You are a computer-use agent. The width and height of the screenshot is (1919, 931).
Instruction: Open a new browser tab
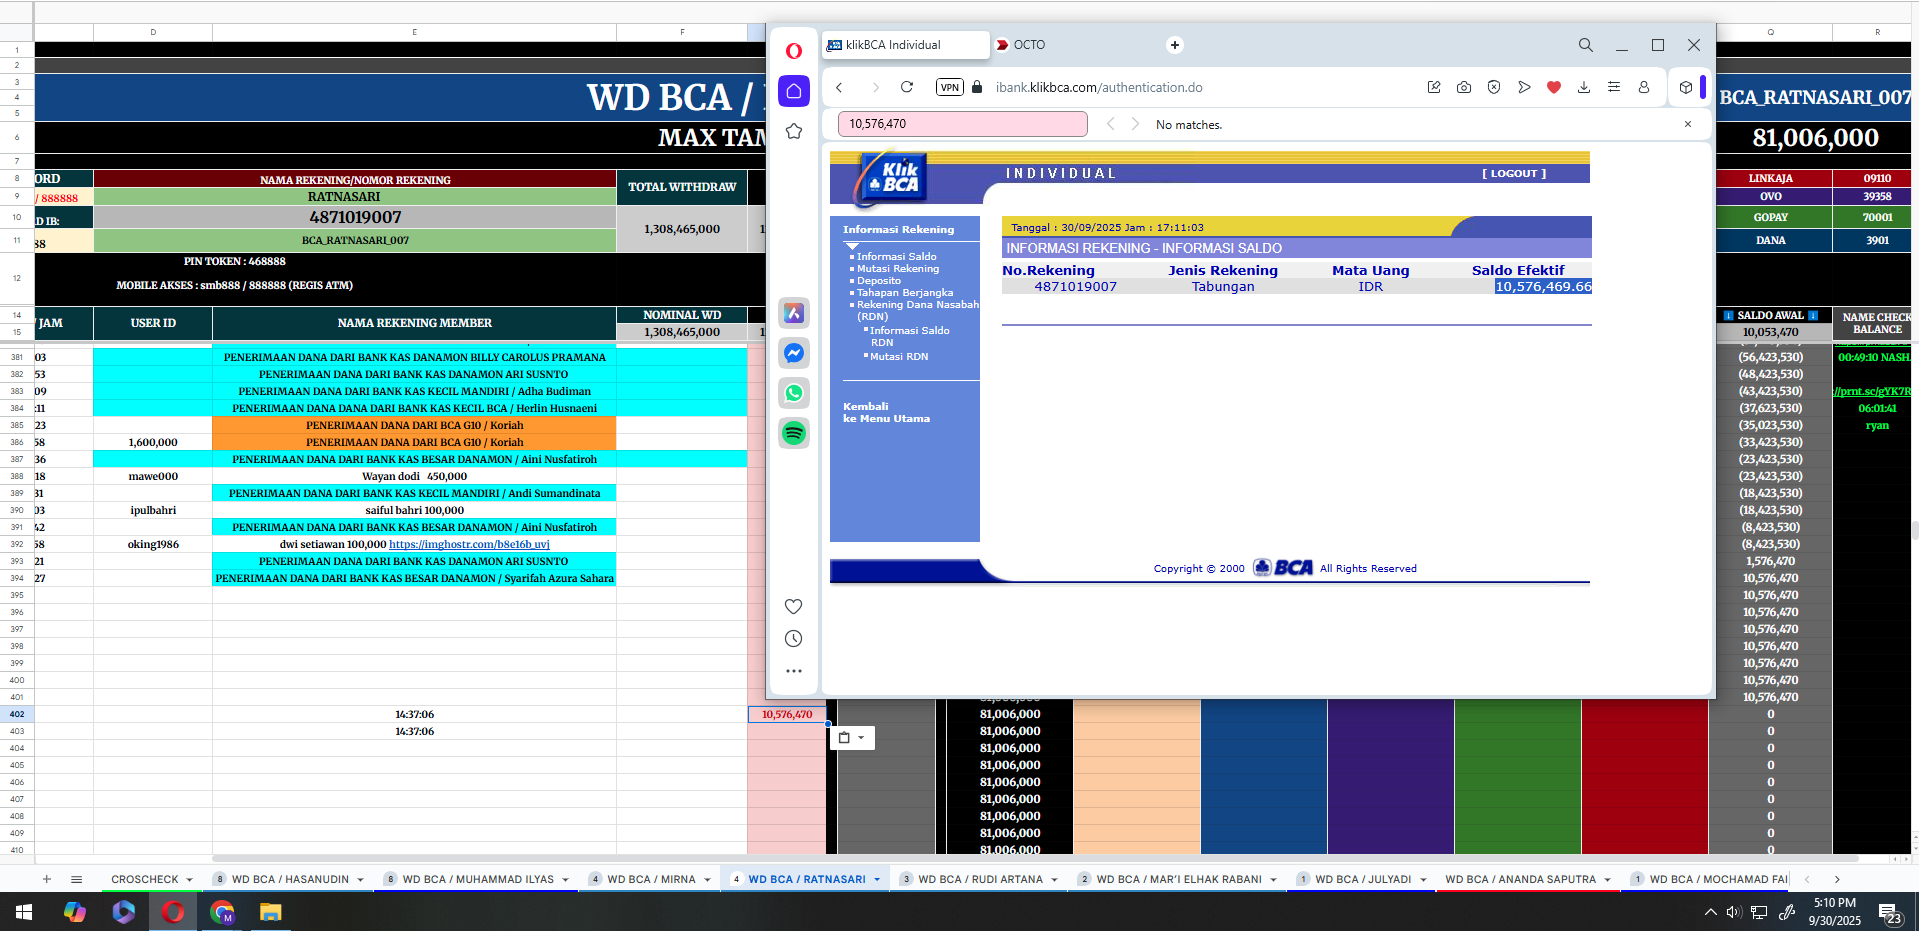pos(1175,45)
